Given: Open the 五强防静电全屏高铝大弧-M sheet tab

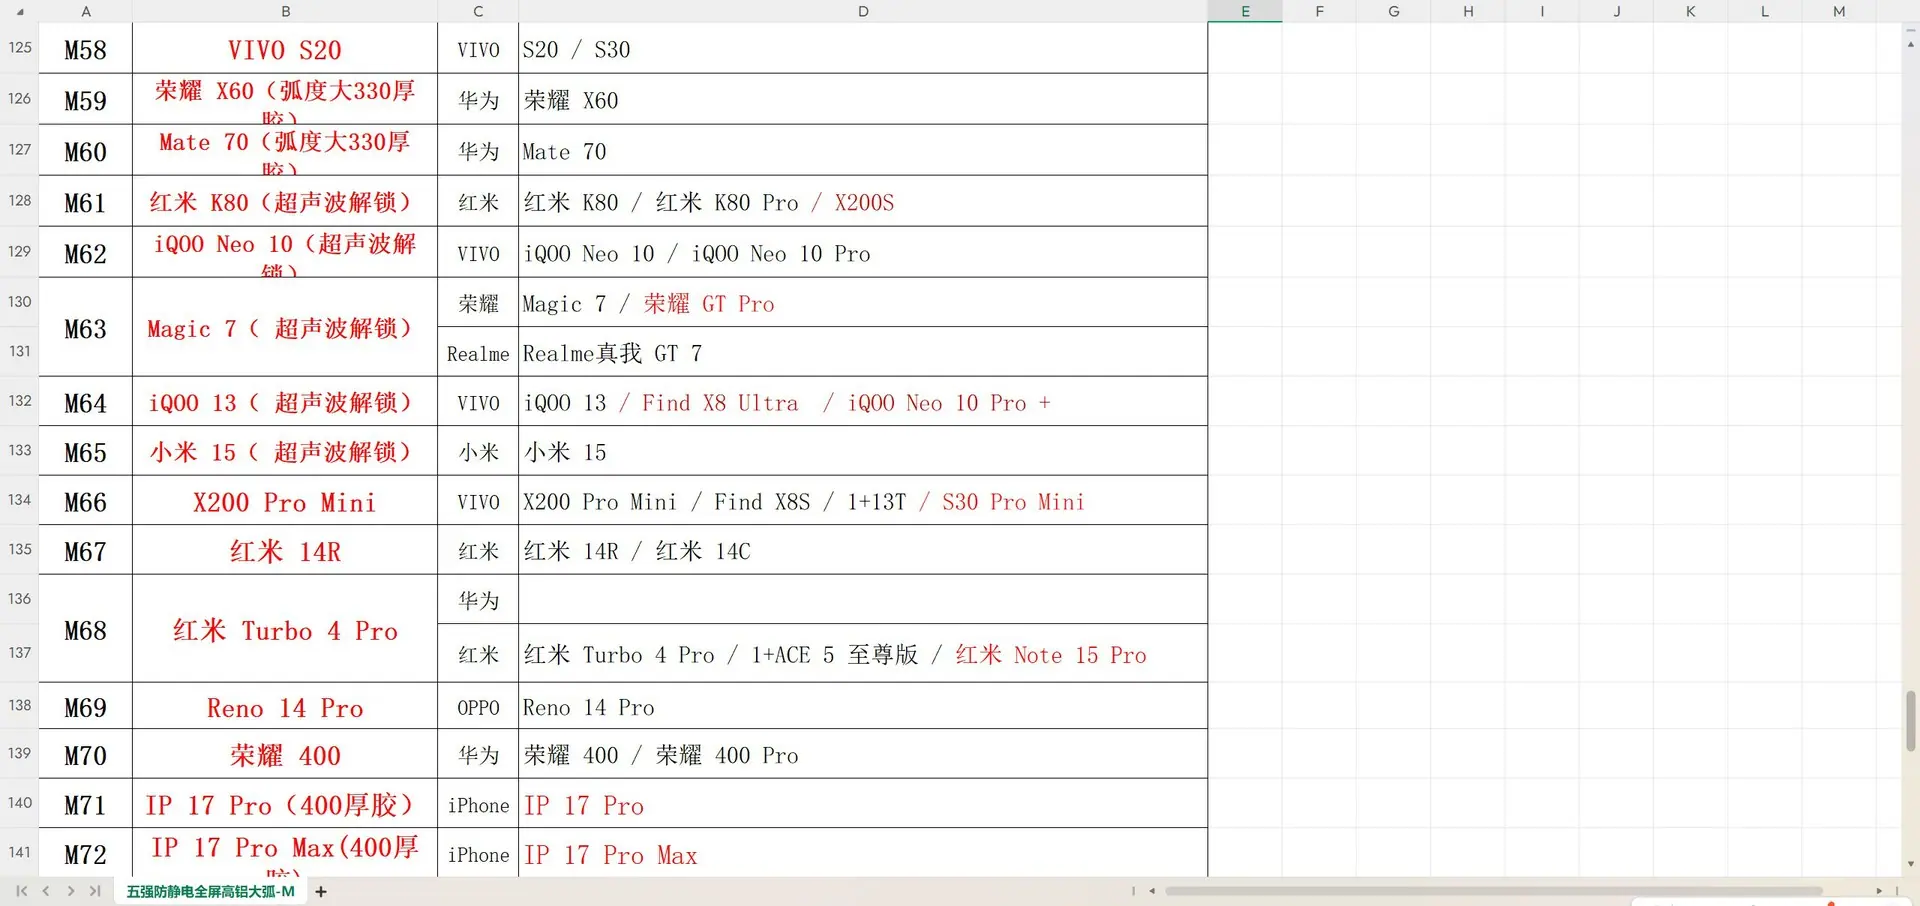Looking at the screenshot, I should pos(210,891).
